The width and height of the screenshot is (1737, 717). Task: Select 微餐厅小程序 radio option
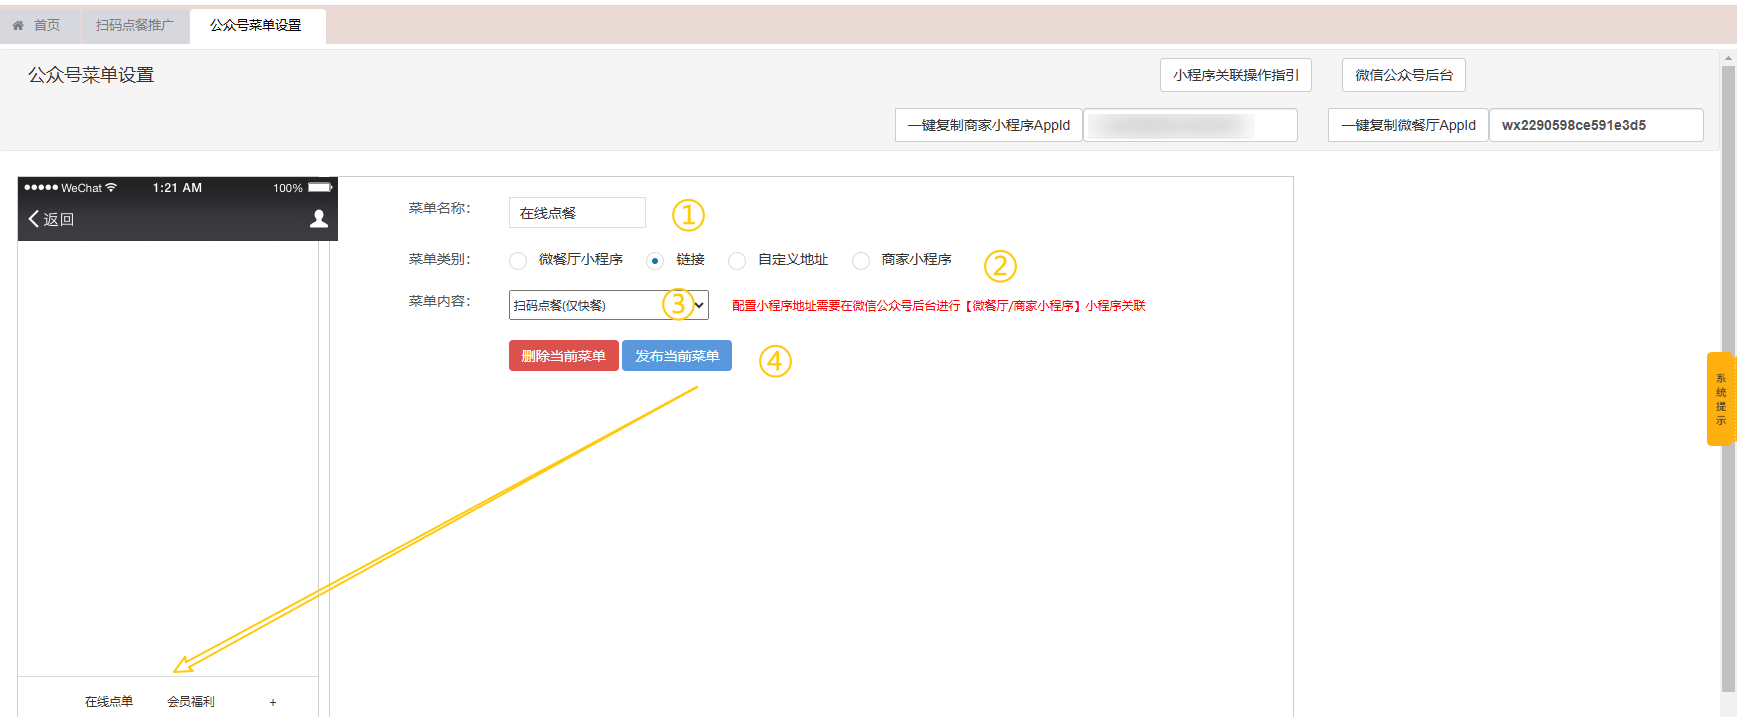pyautogui.click(x=518, y=260)
